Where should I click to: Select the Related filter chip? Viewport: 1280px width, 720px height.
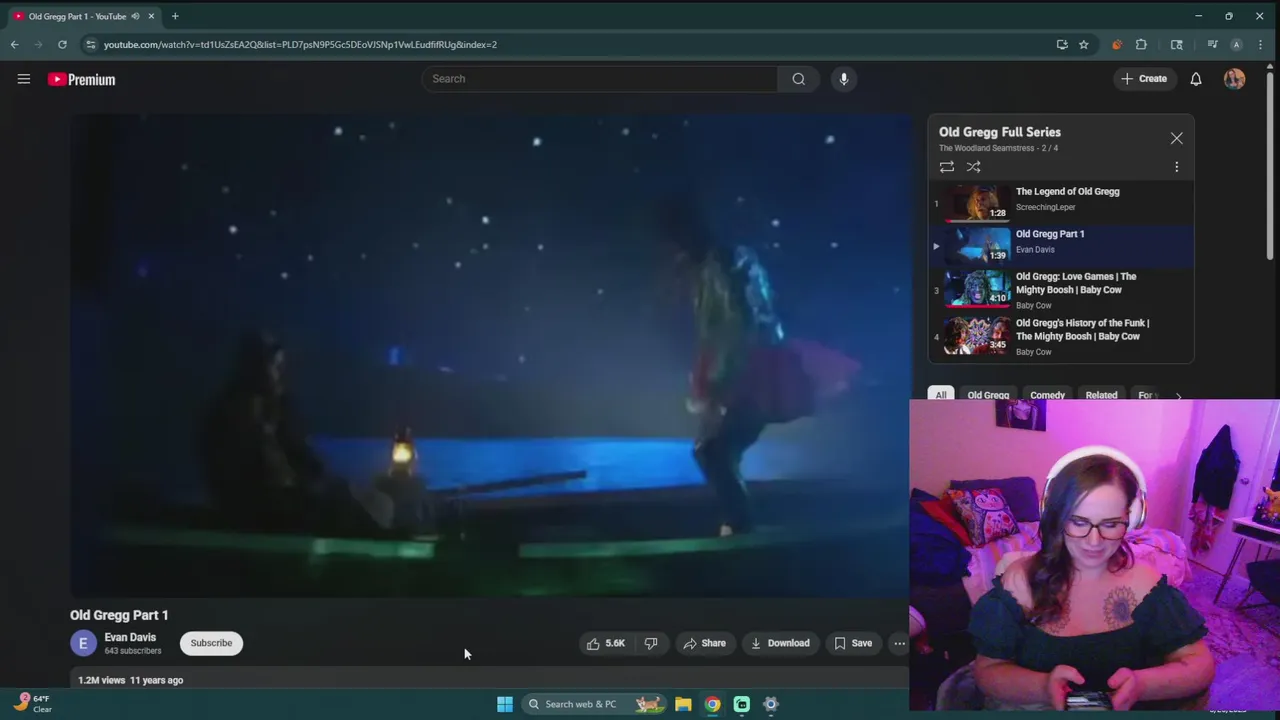tap(1101, 395)
